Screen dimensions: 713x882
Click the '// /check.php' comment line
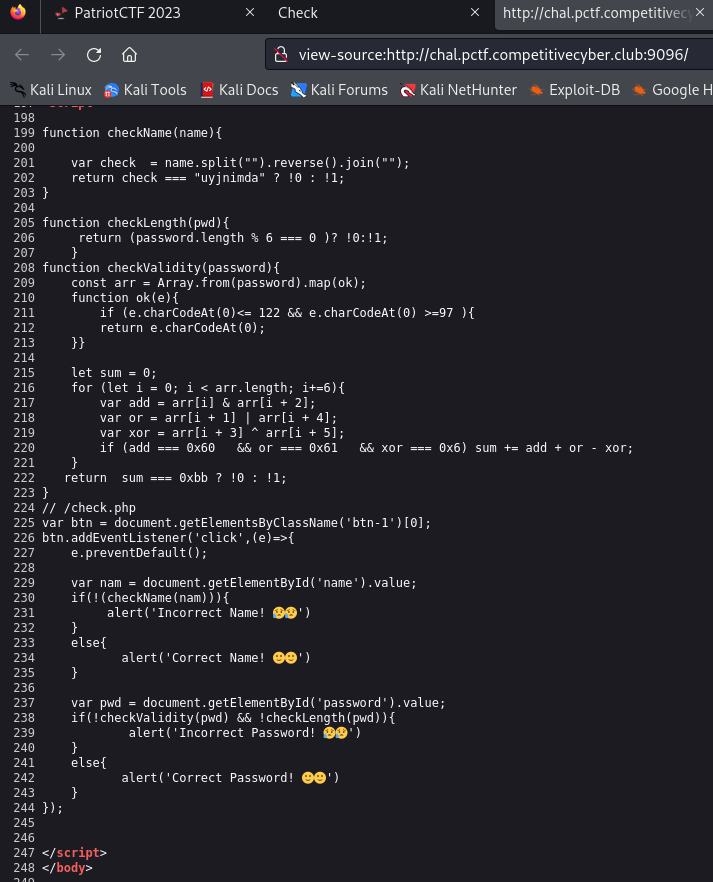coord(89,508)
